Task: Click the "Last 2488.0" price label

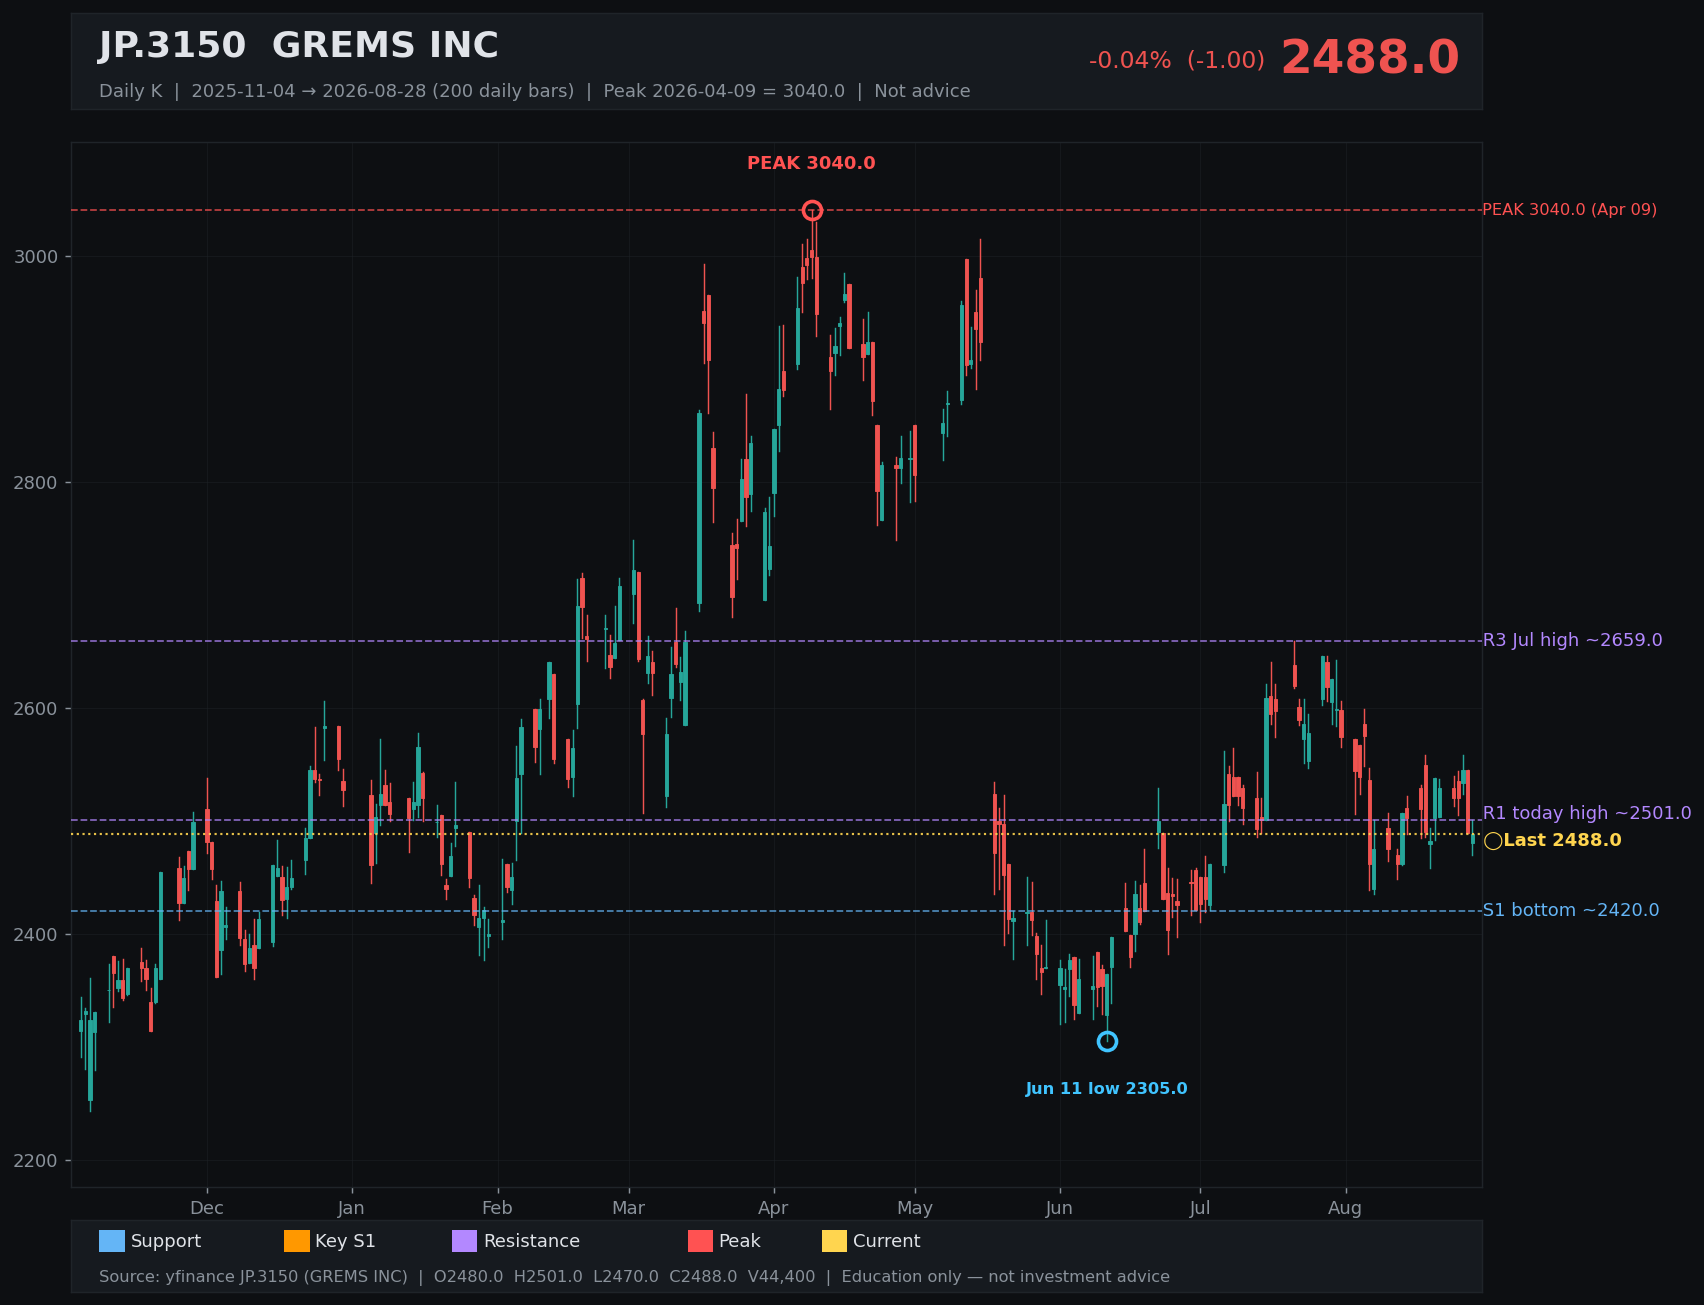Action: pyautogui.click(x=1562, y=840)
